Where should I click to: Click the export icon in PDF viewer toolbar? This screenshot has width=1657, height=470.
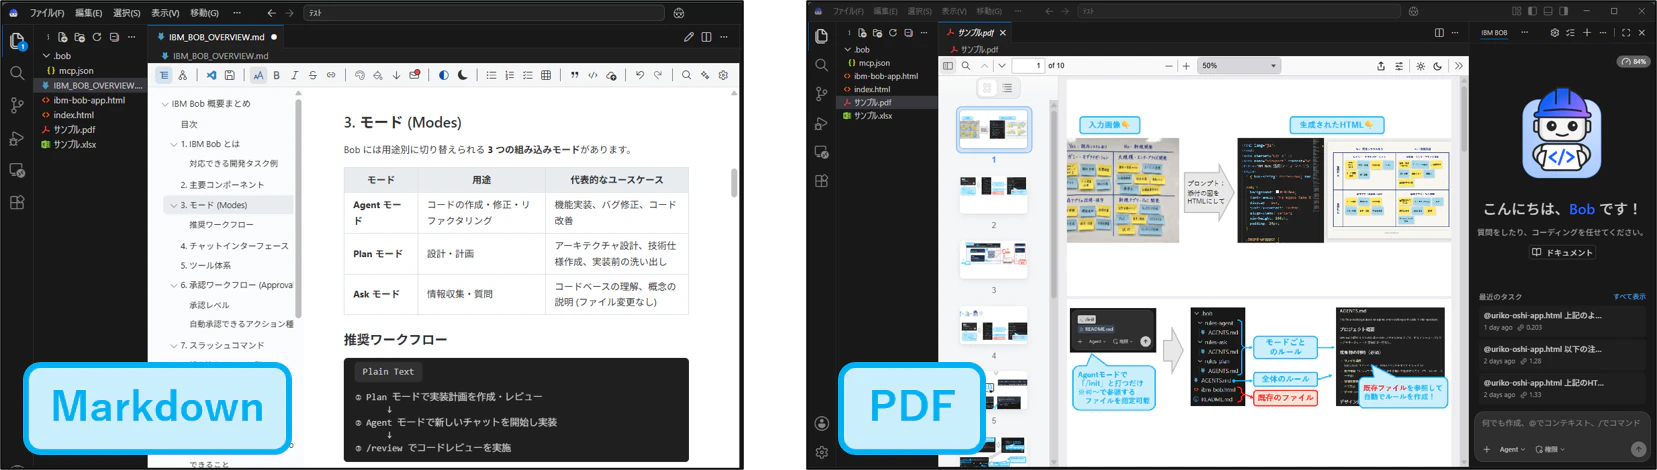(1381, 66)
